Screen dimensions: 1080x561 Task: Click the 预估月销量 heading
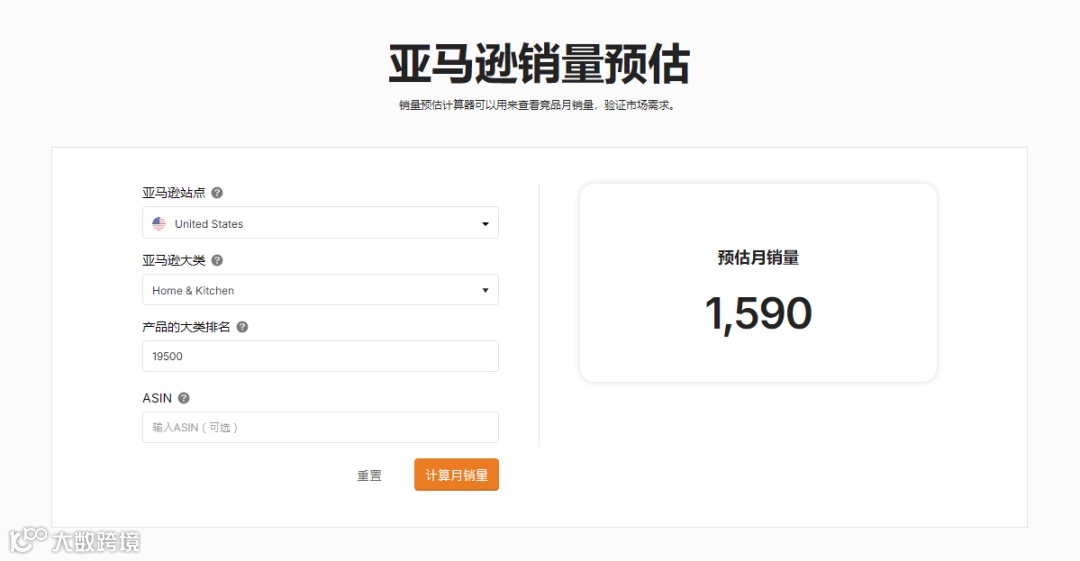tap(758, 258)
